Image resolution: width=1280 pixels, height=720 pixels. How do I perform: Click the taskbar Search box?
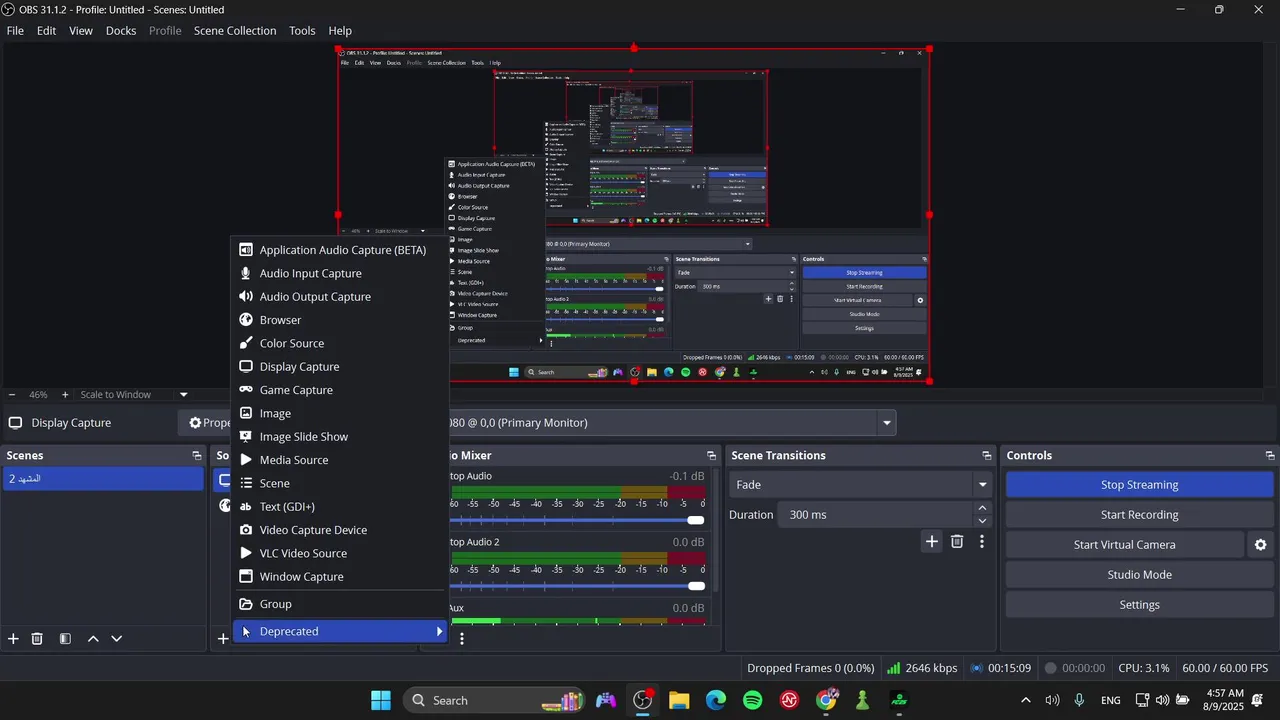tap(495, 700)
